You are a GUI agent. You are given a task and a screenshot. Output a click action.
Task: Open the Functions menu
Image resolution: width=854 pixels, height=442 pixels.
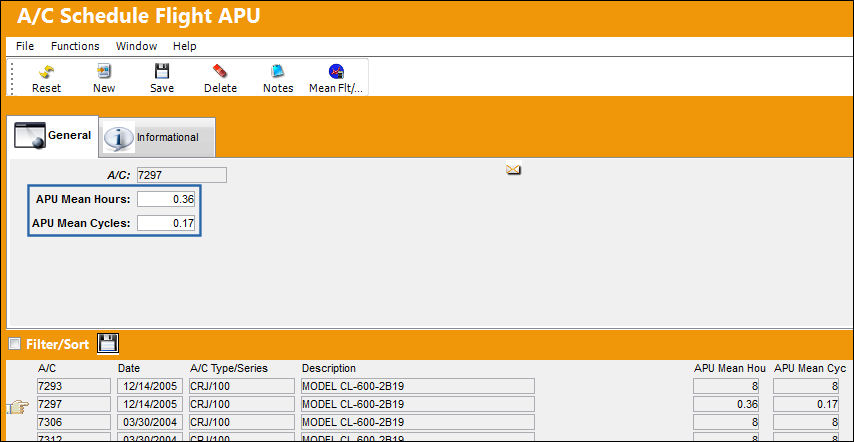tap(75, 46)
